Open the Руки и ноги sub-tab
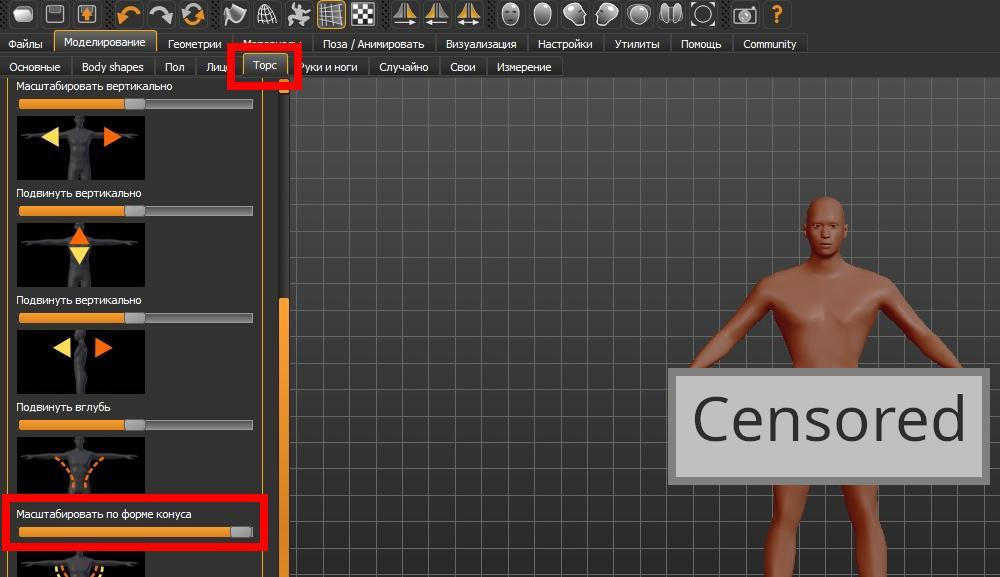The height and width of the screenshot is (577, 1000). point(329,67)
